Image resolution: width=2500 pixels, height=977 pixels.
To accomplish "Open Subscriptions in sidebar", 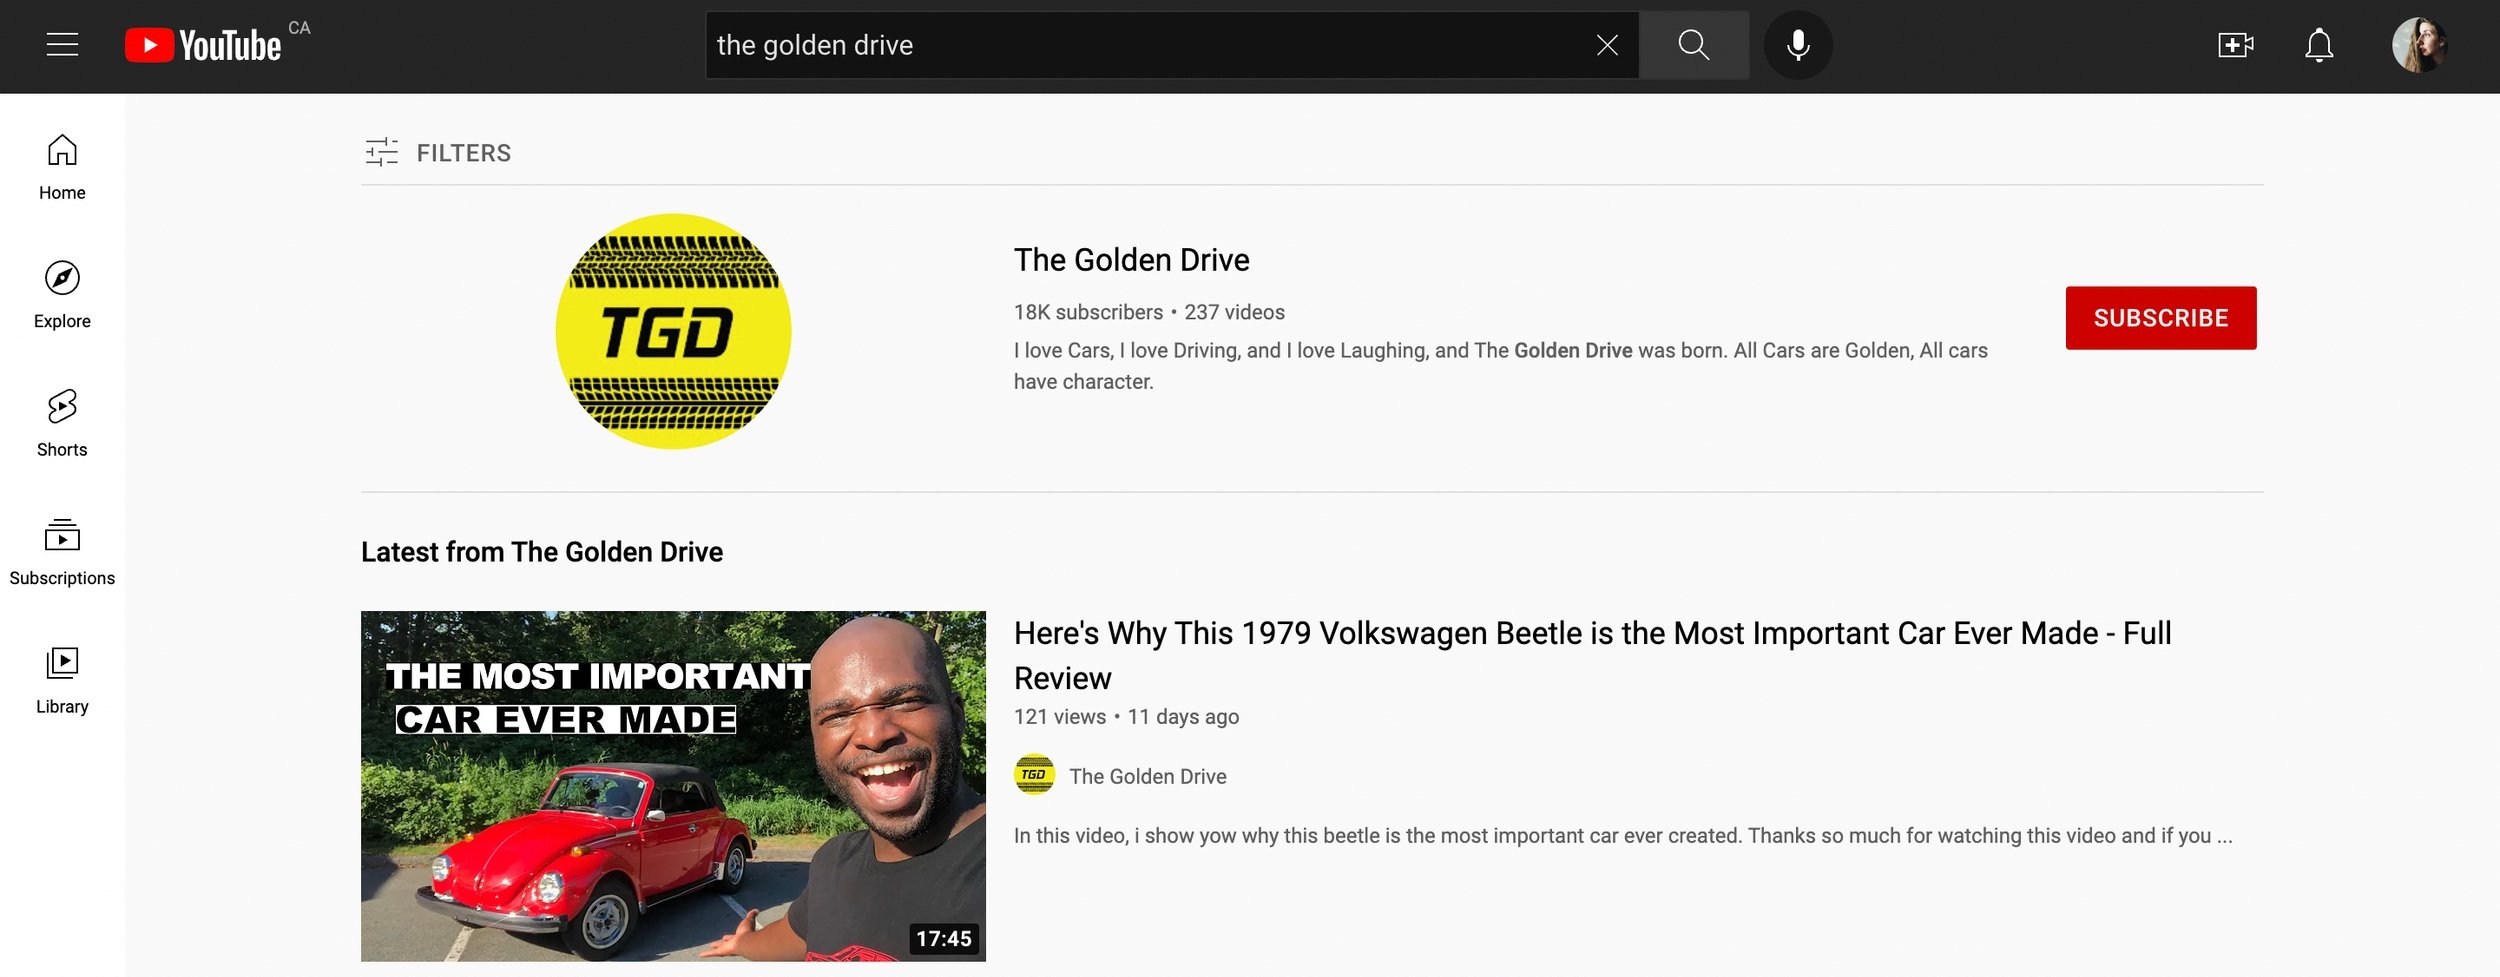I will tap(62, 552).
